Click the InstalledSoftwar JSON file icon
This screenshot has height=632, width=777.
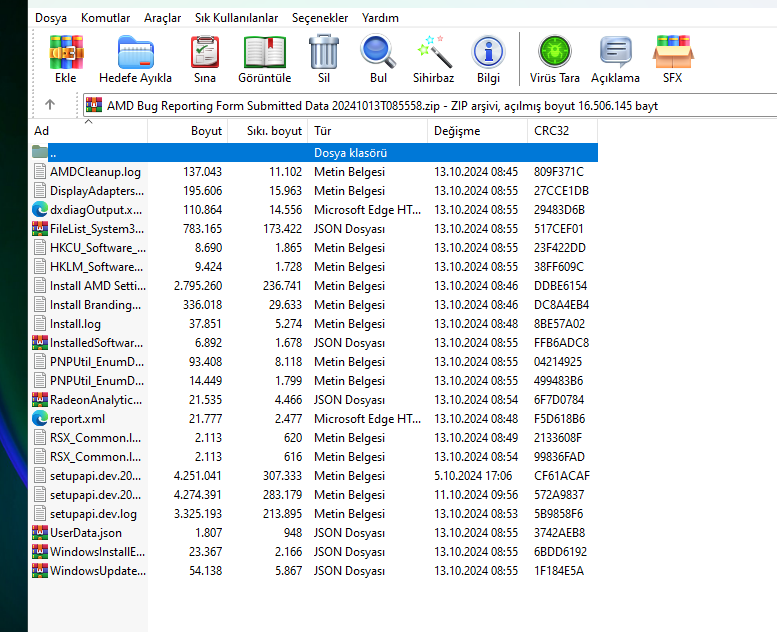click(x=40, y=343)
